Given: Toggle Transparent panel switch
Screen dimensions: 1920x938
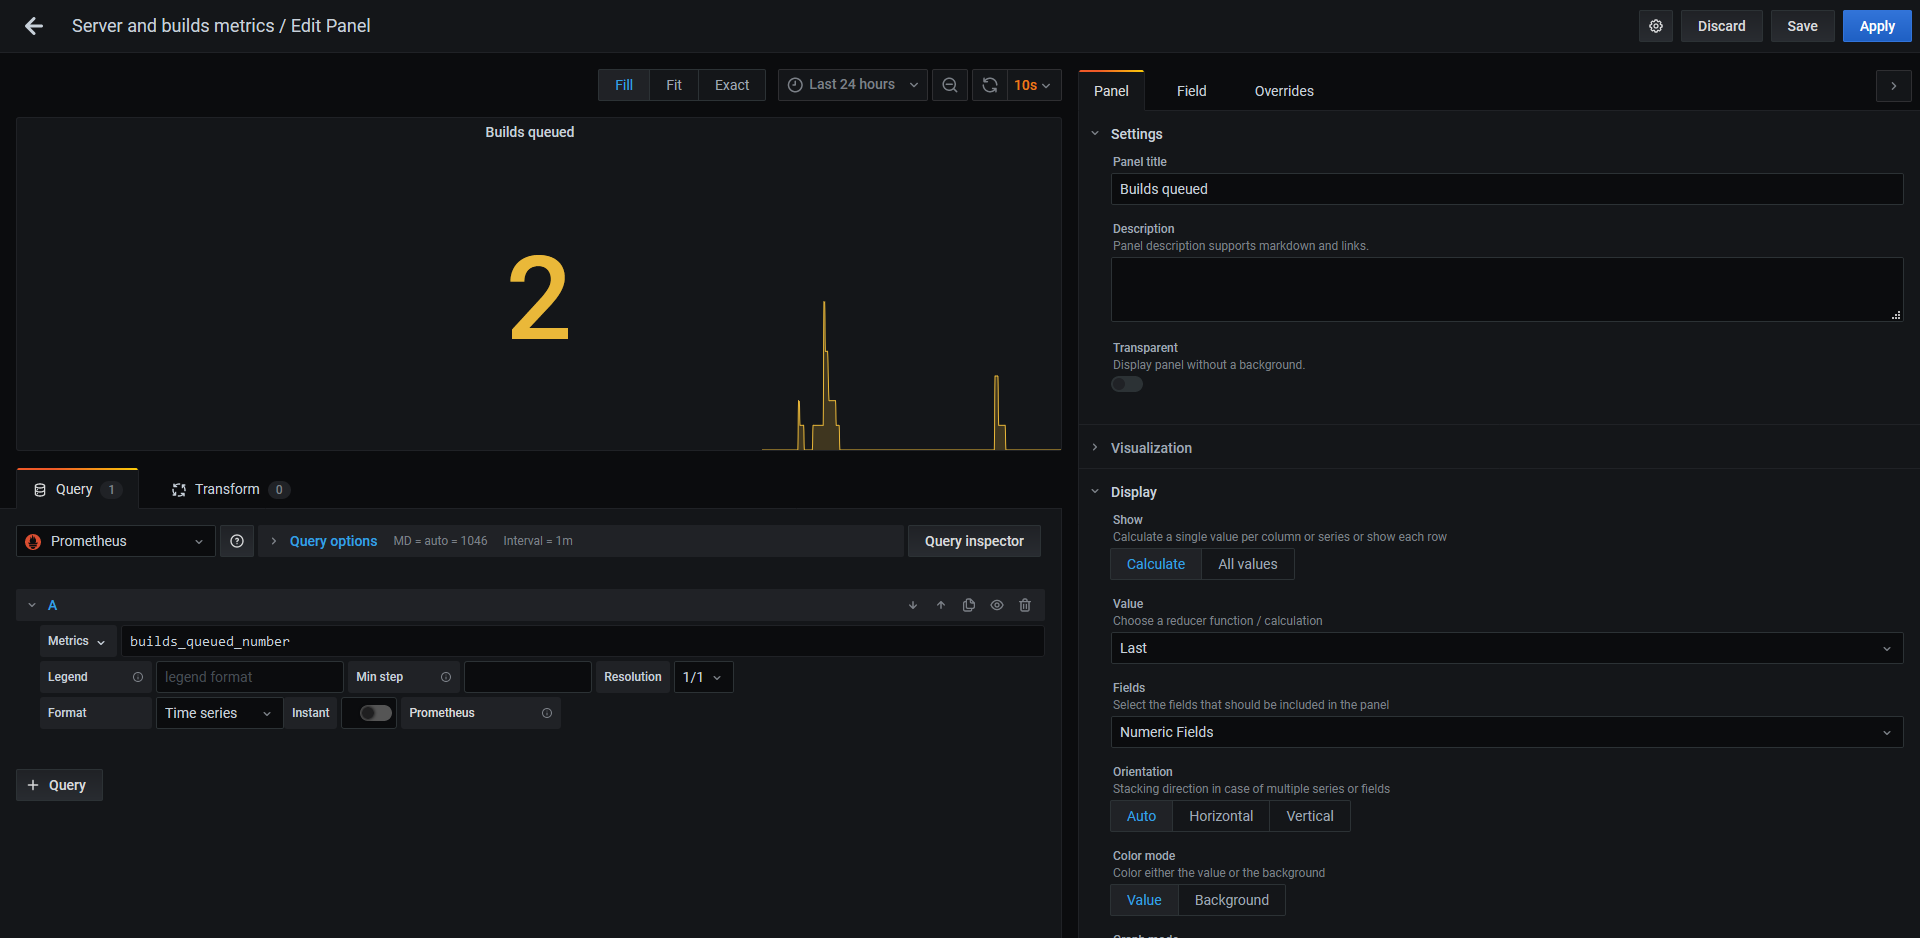Looking at the screenshot, I should coord(1127,384).
